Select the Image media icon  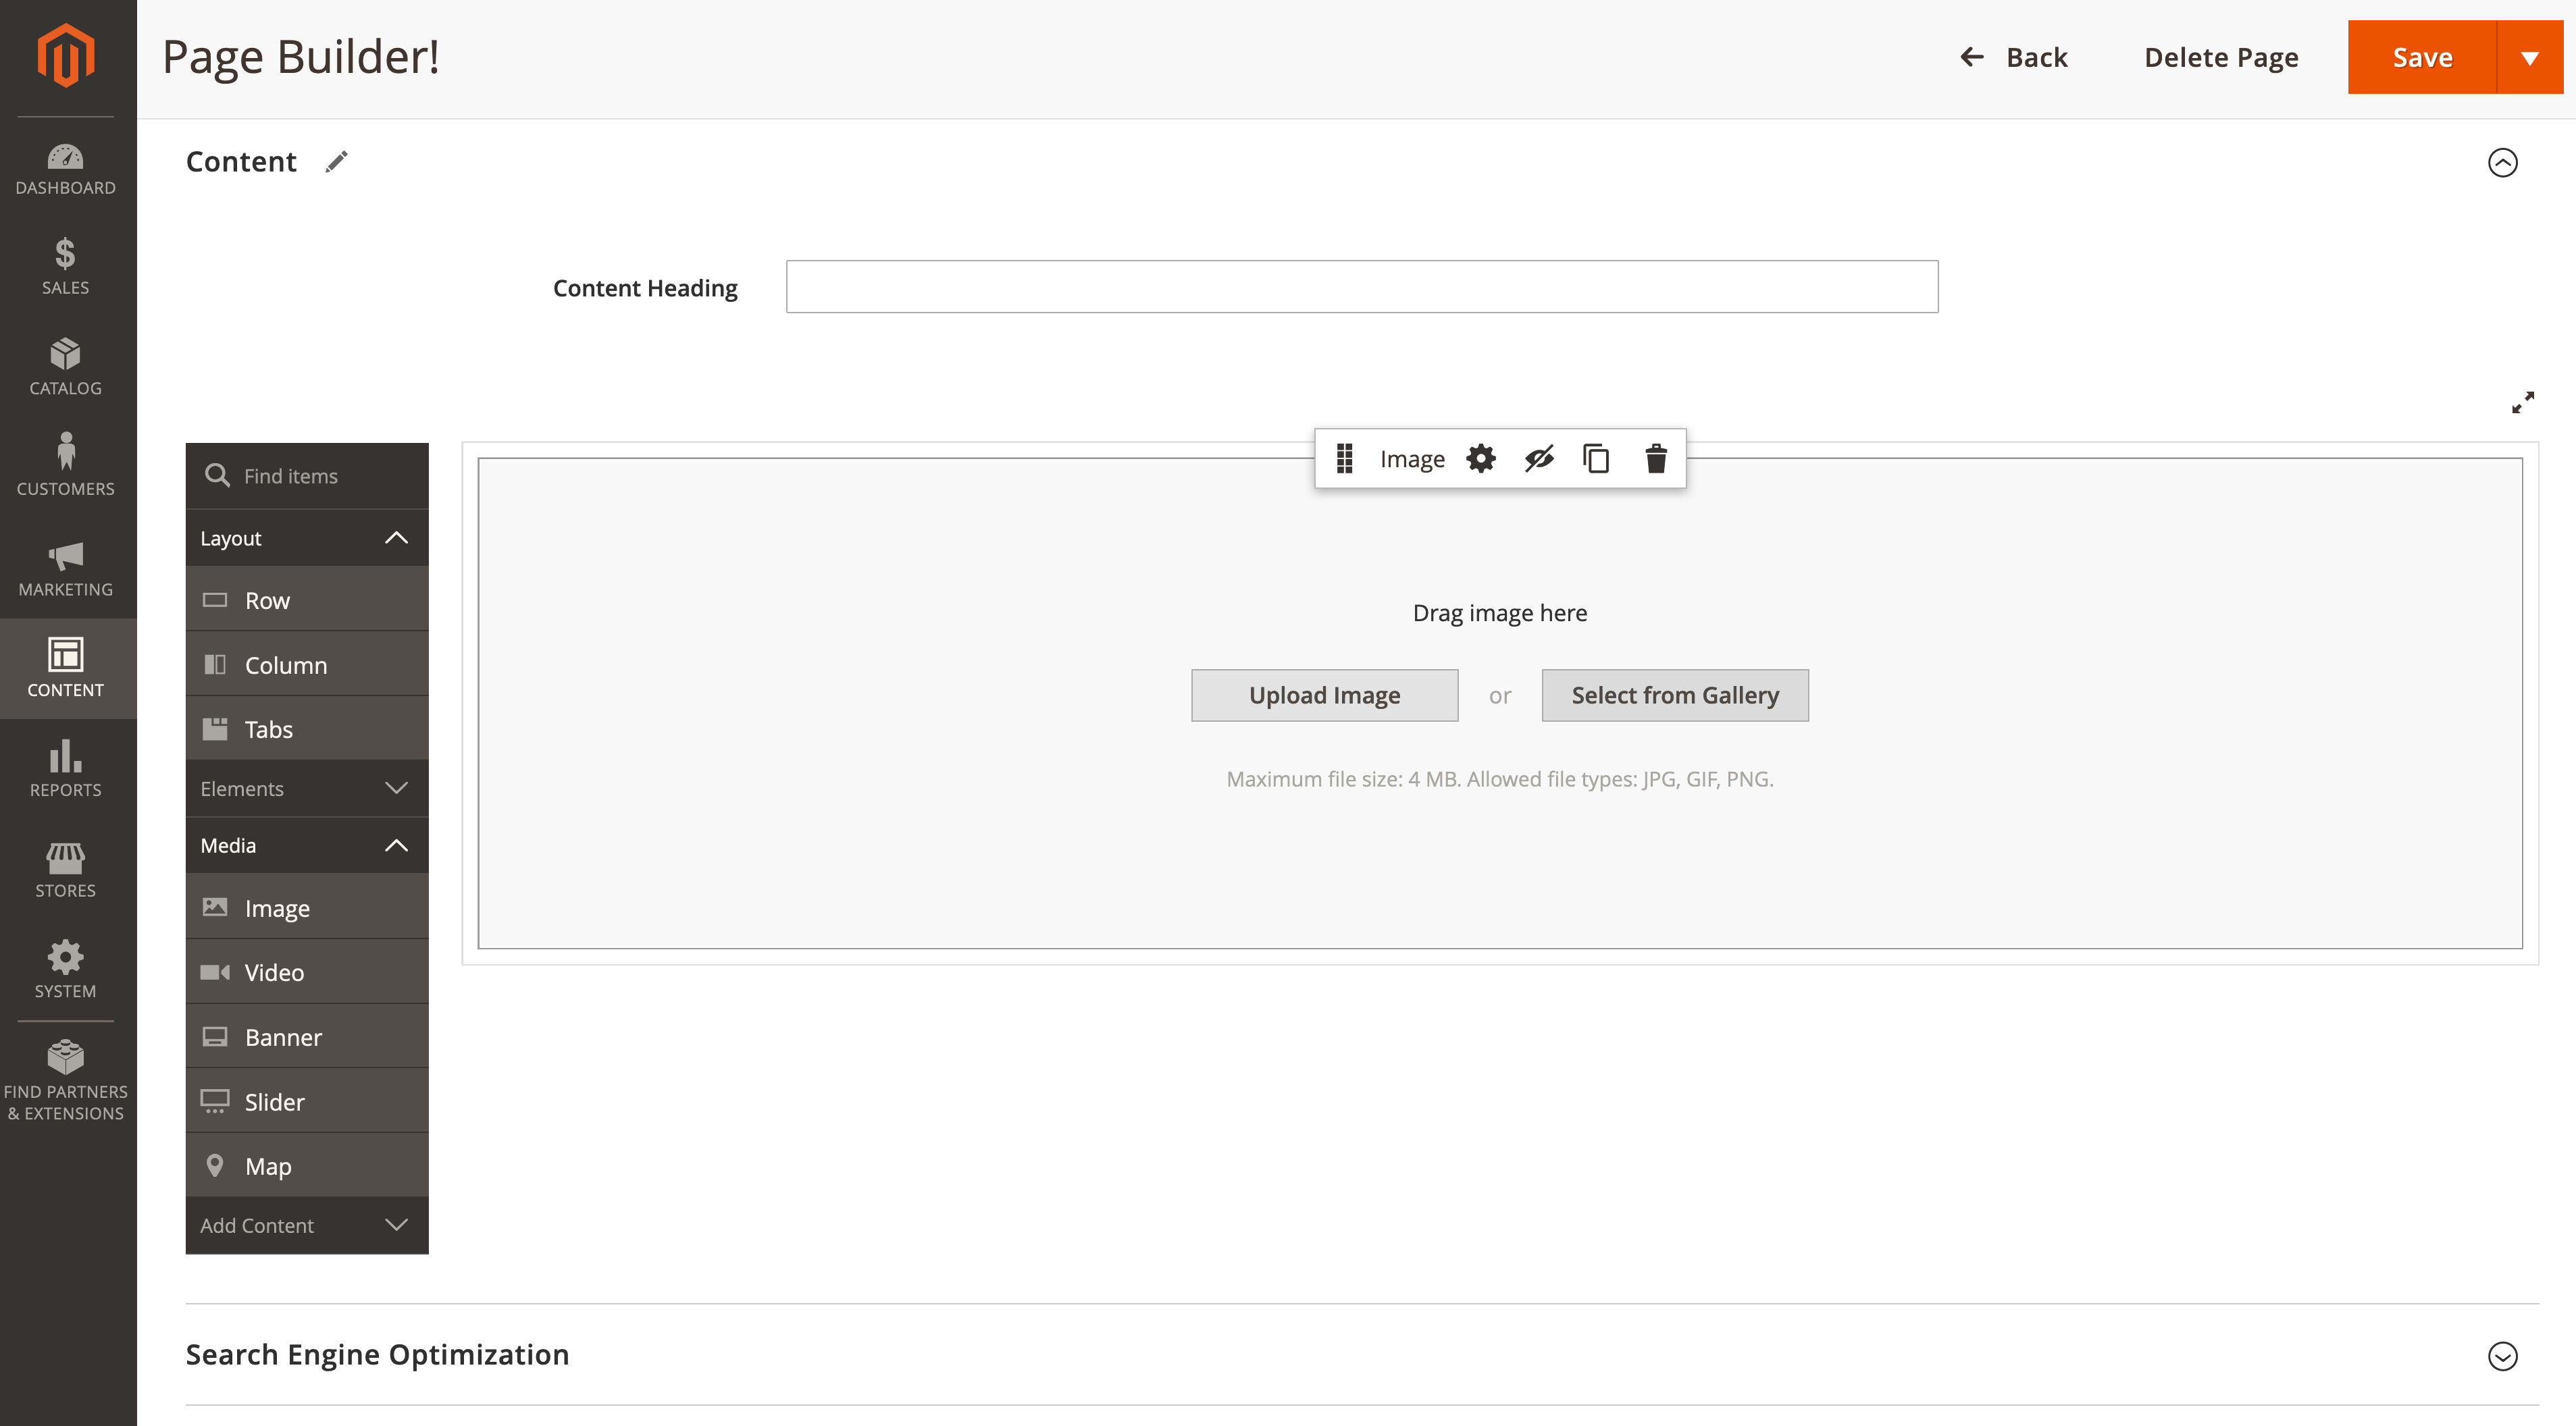coord(215,907)
